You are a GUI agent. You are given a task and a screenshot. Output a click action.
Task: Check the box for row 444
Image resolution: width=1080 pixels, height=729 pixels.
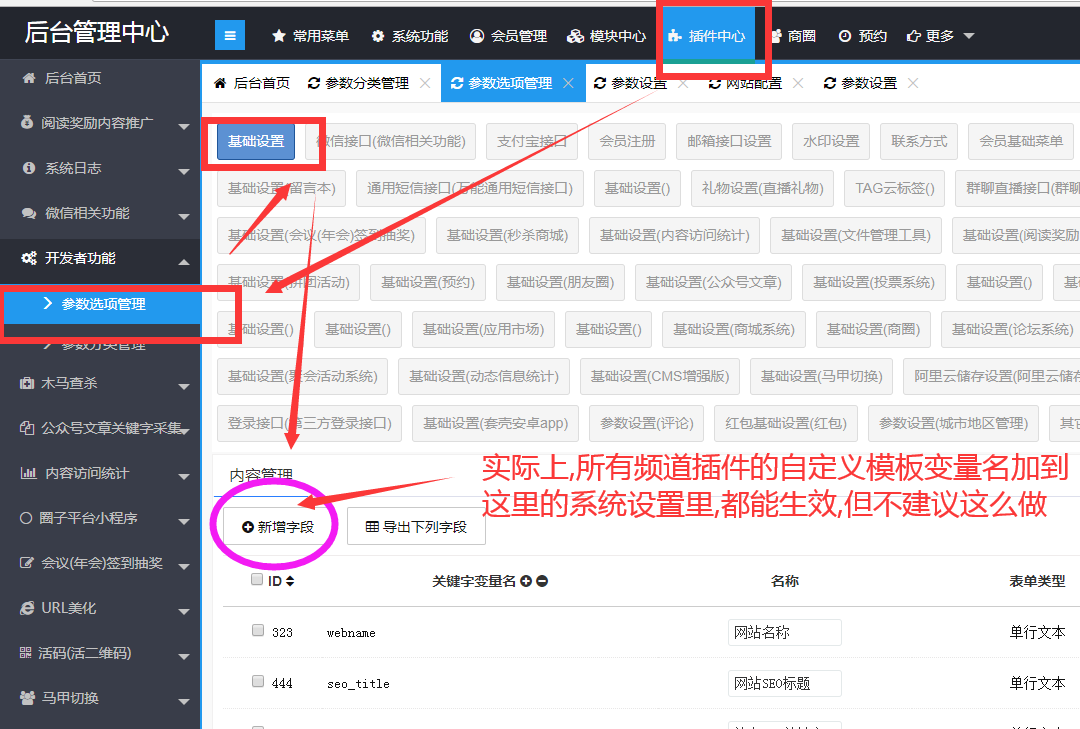pyautogui.click(x=258, y=682)
